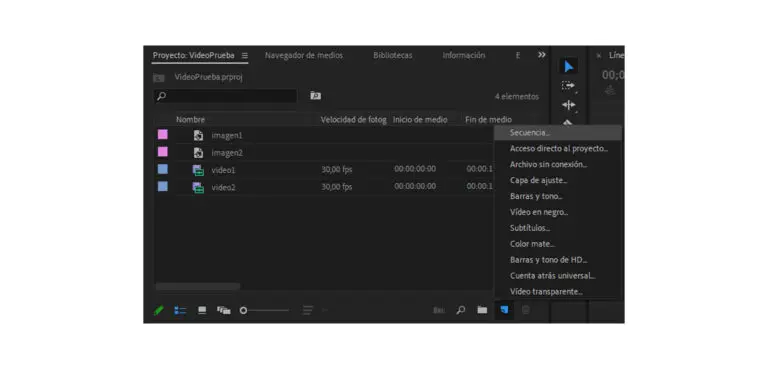
Task: Click the video2 clip icon
Action: (x=198, y=188)
